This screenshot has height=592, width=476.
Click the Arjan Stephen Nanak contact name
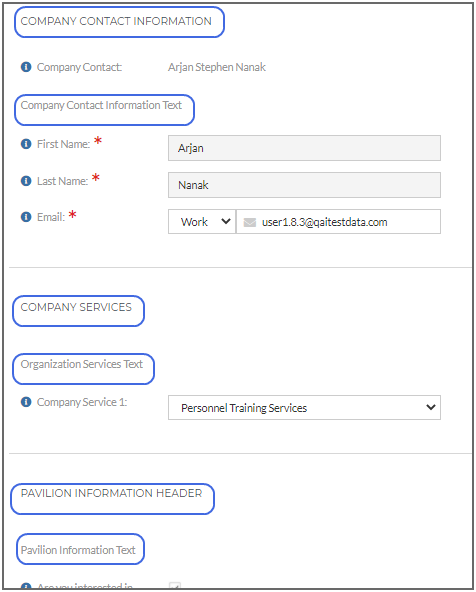[217, 67]
